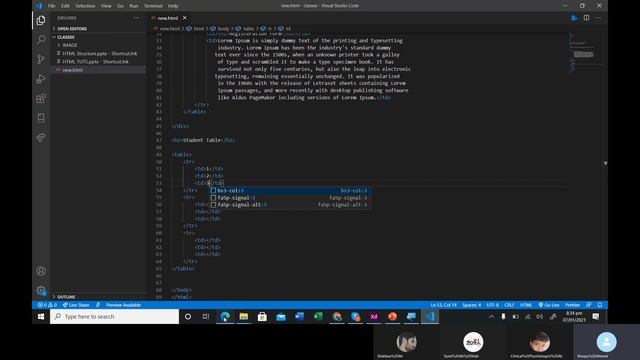Open the Extensions view

41,98
